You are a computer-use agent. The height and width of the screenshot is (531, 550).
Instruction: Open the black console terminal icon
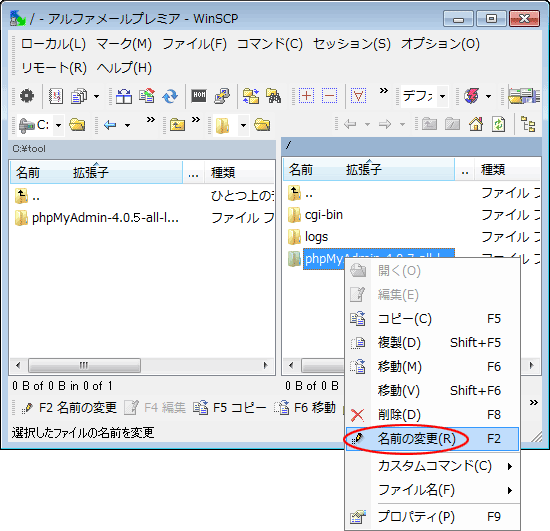199,95
